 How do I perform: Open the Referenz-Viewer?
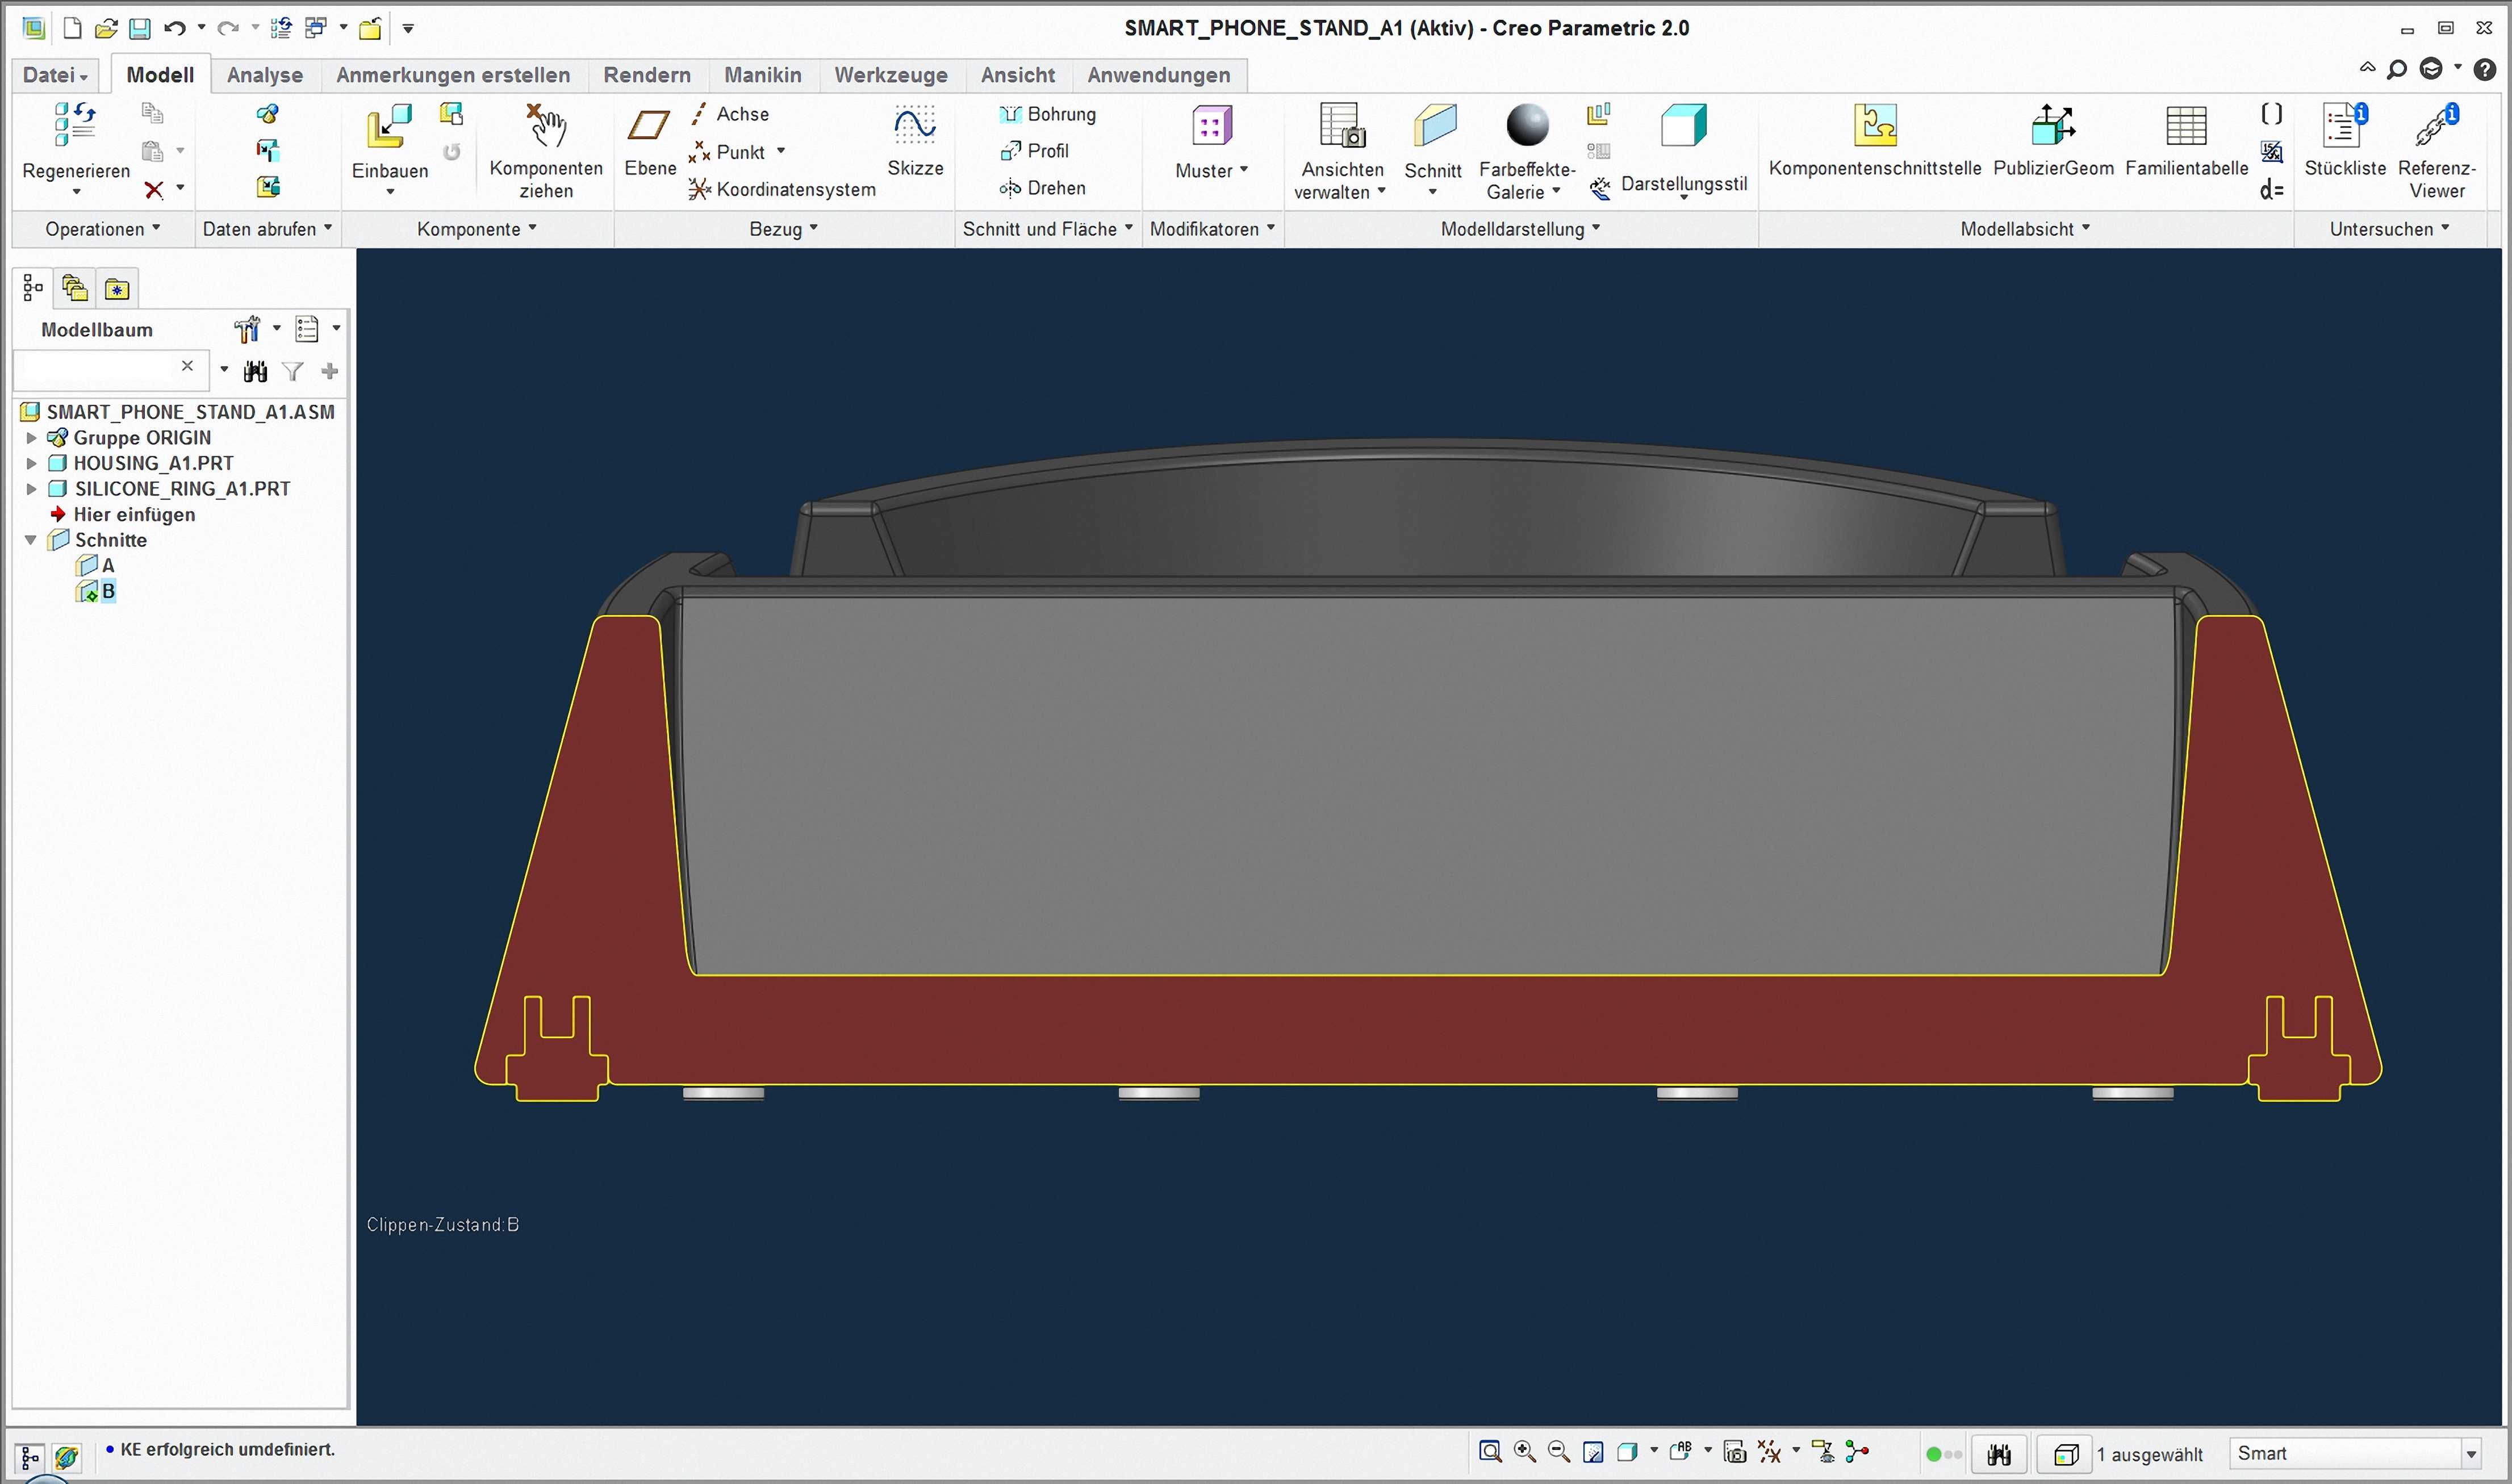2437,150
